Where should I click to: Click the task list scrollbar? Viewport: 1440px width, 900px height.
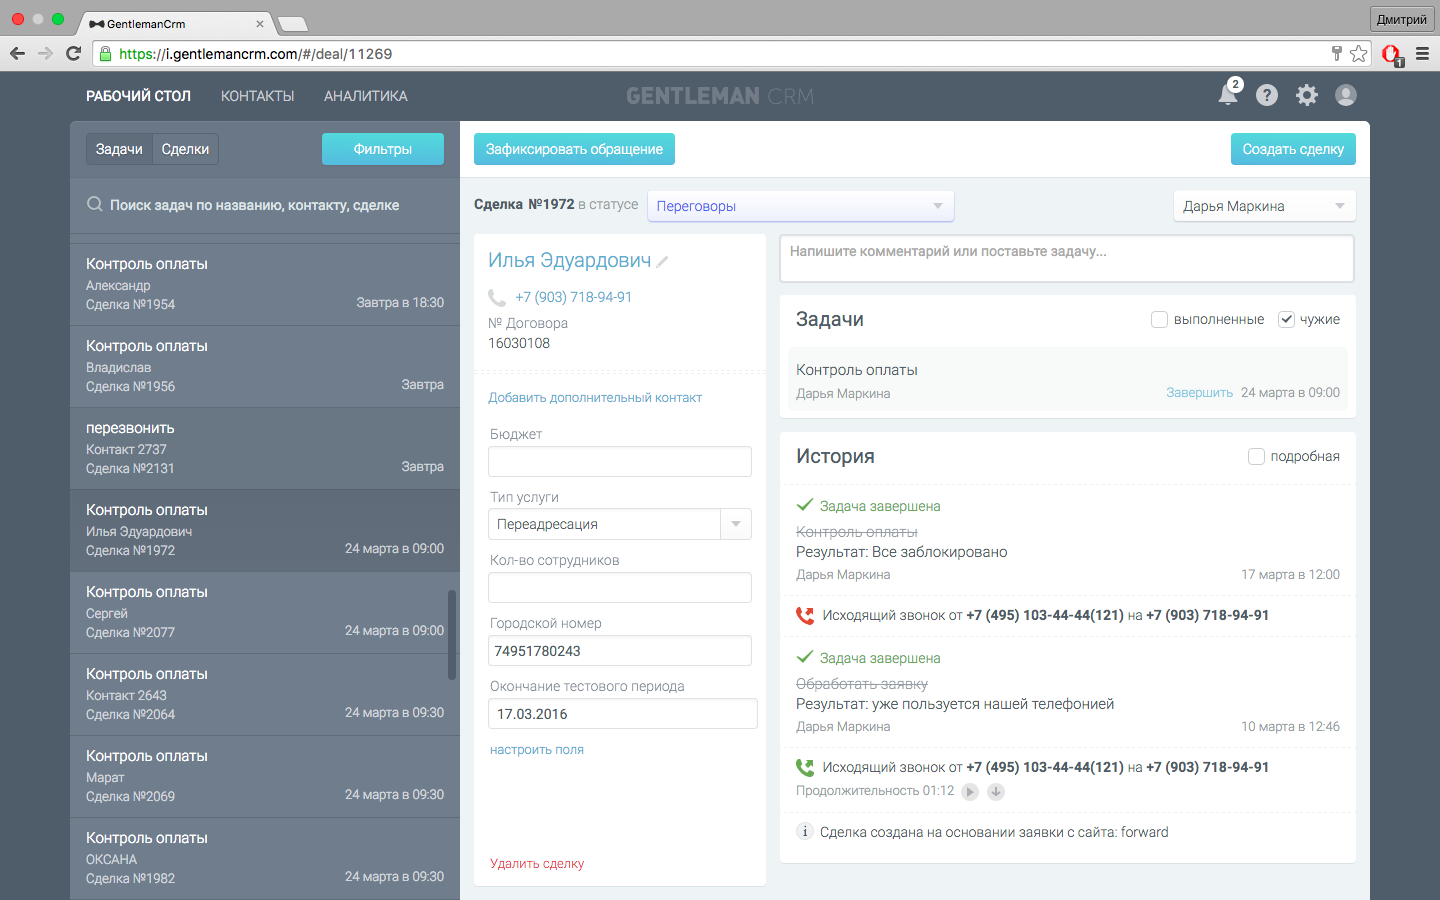(452, 635)
